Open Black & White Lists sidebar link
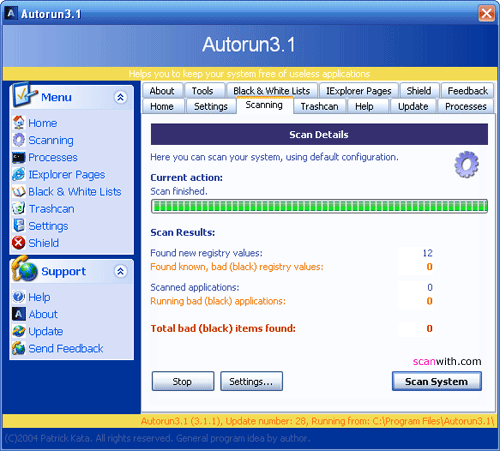The image size is (500, 451). [x=75, y=192]
